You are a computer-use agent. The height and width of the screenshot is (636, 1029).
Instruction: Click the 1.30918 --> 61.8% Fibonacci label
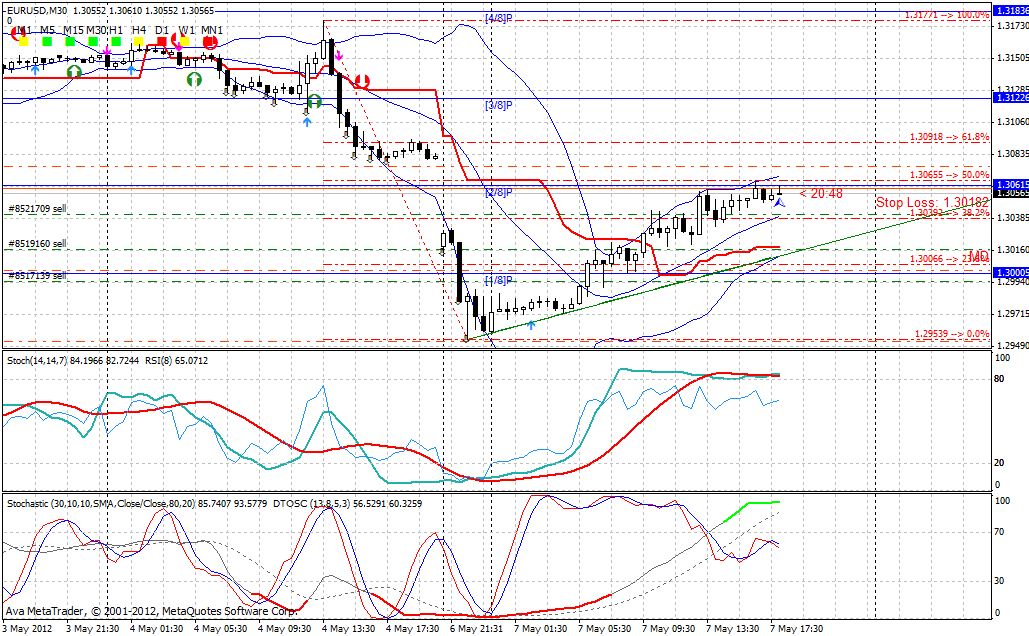click(x=949, y=137)
